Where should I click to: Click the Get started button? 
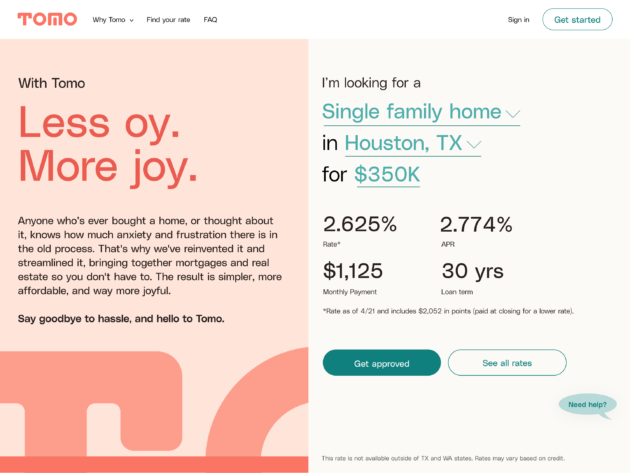[x=577, y=20]
